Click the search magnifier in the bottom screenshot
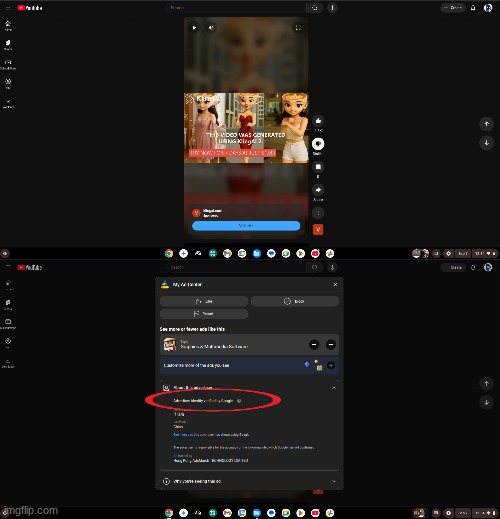 point(314,267)
